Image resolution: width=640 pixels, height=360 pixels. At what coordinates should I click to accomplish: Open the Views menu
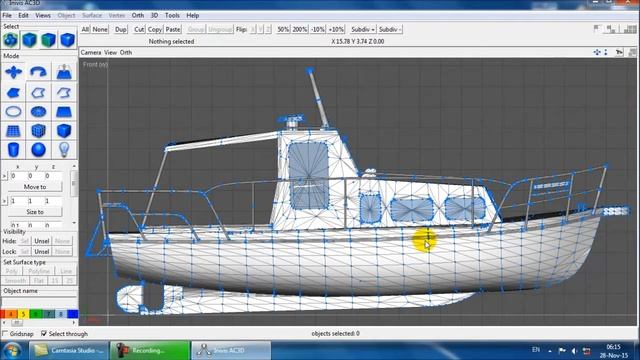click(x=43, y=16)
